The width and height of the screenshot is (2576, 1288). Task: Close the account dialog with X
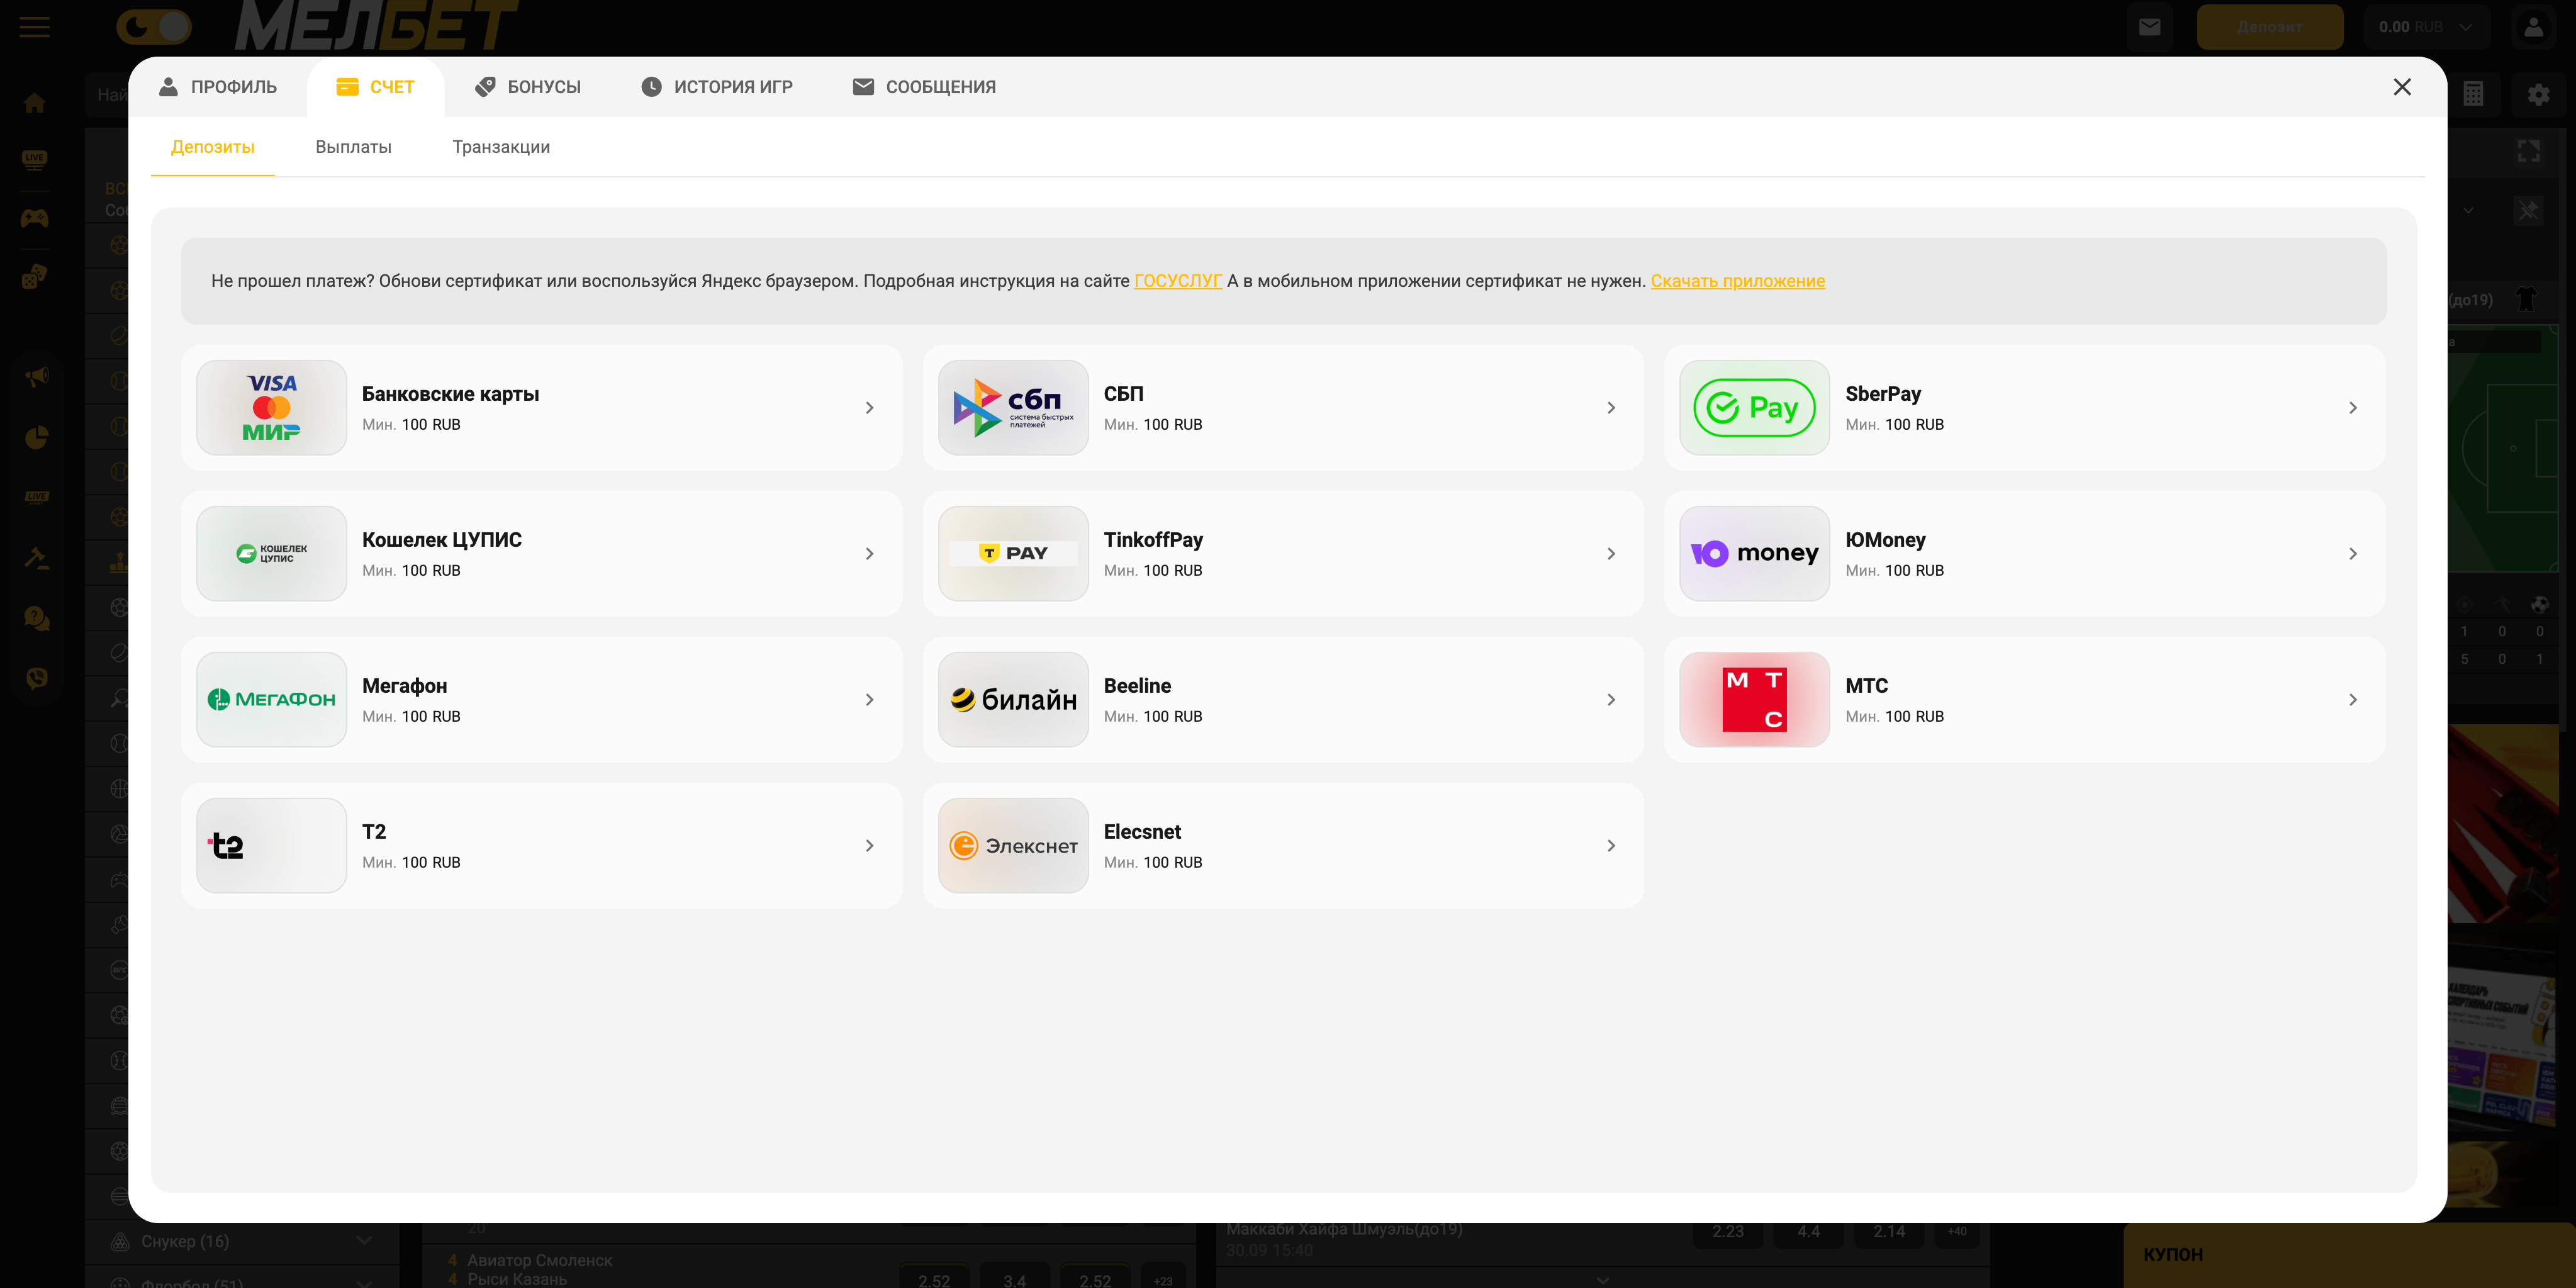[2401, 87]
